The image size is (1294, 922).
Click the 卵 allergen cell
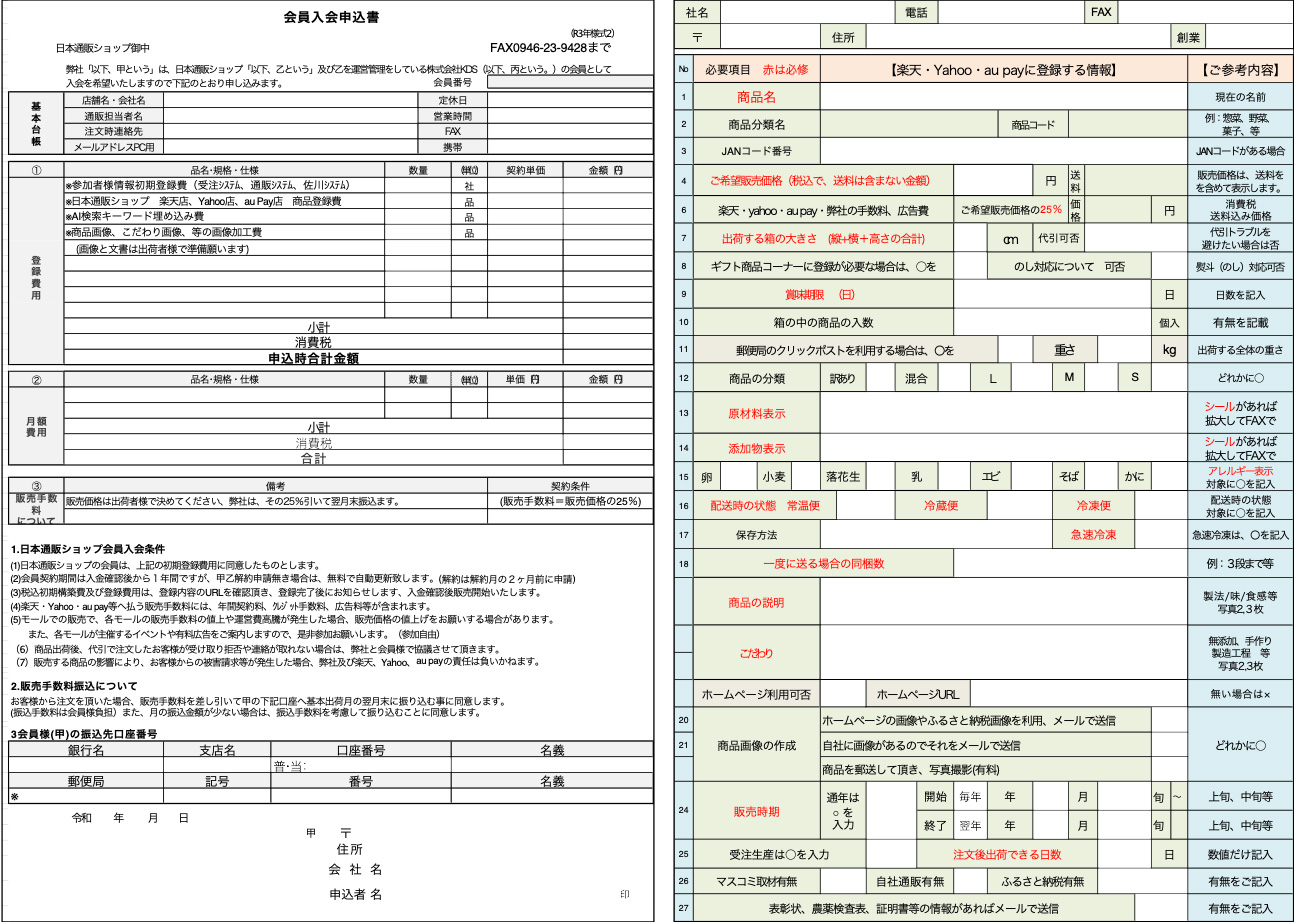(x=707, y=477)
